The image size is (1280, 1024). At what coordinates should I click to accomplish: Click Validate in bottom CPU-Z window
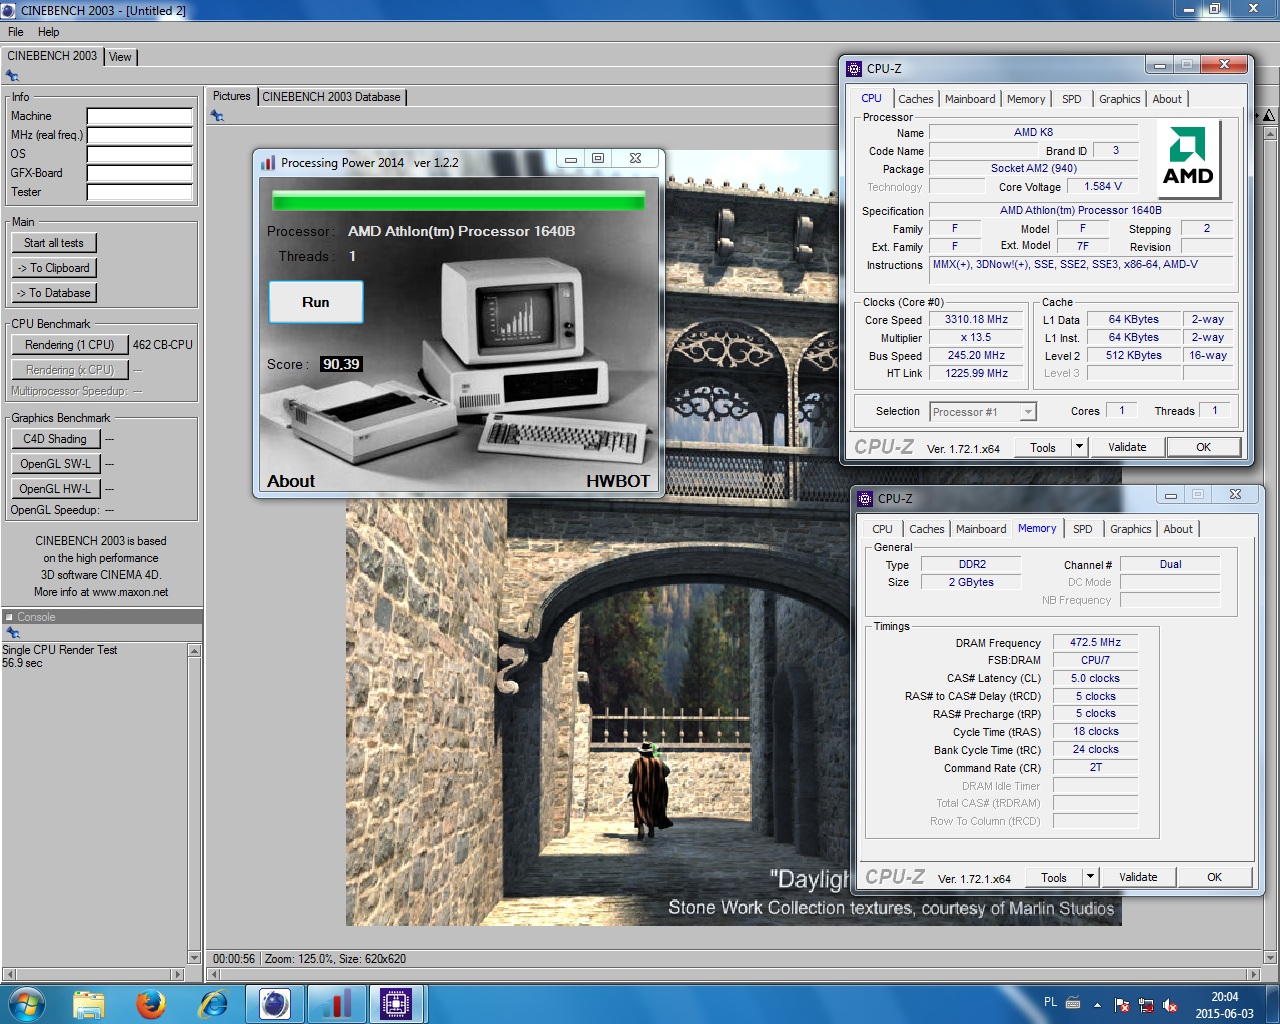click(x=1138, y=877)
